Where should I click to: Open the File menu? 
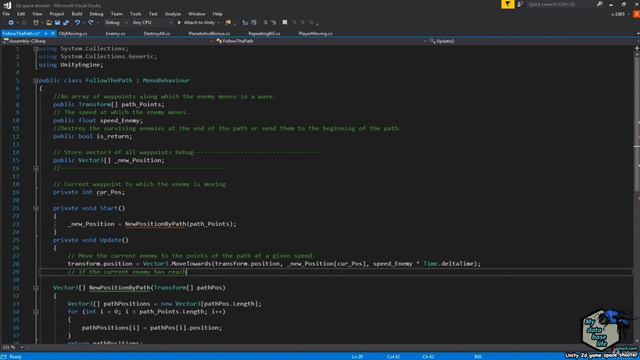(x=6, y=14)
